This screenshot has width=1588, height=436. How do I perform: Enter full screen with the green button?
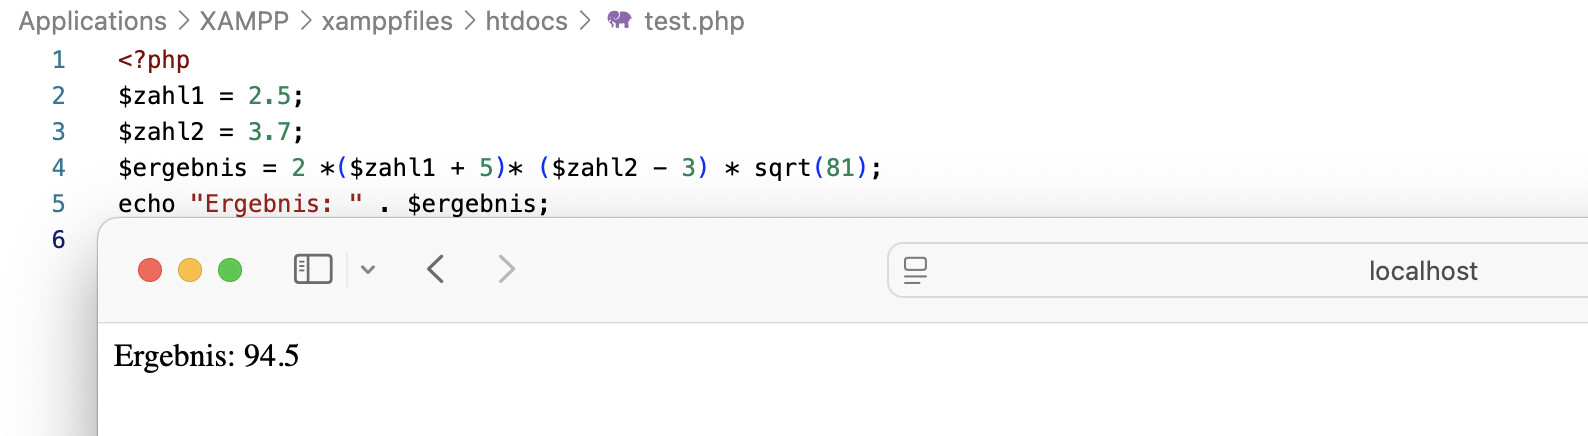click(x=230, y=270)
